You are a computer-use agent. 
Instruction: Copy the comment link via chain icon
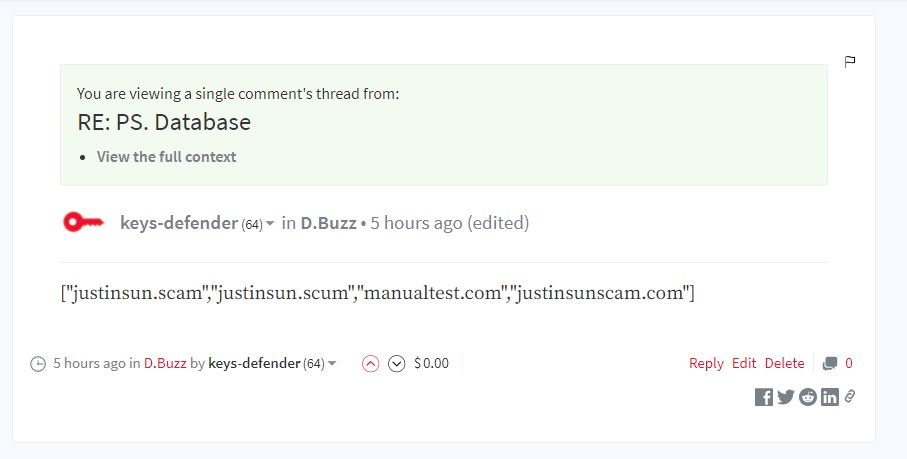coord(850,396)
